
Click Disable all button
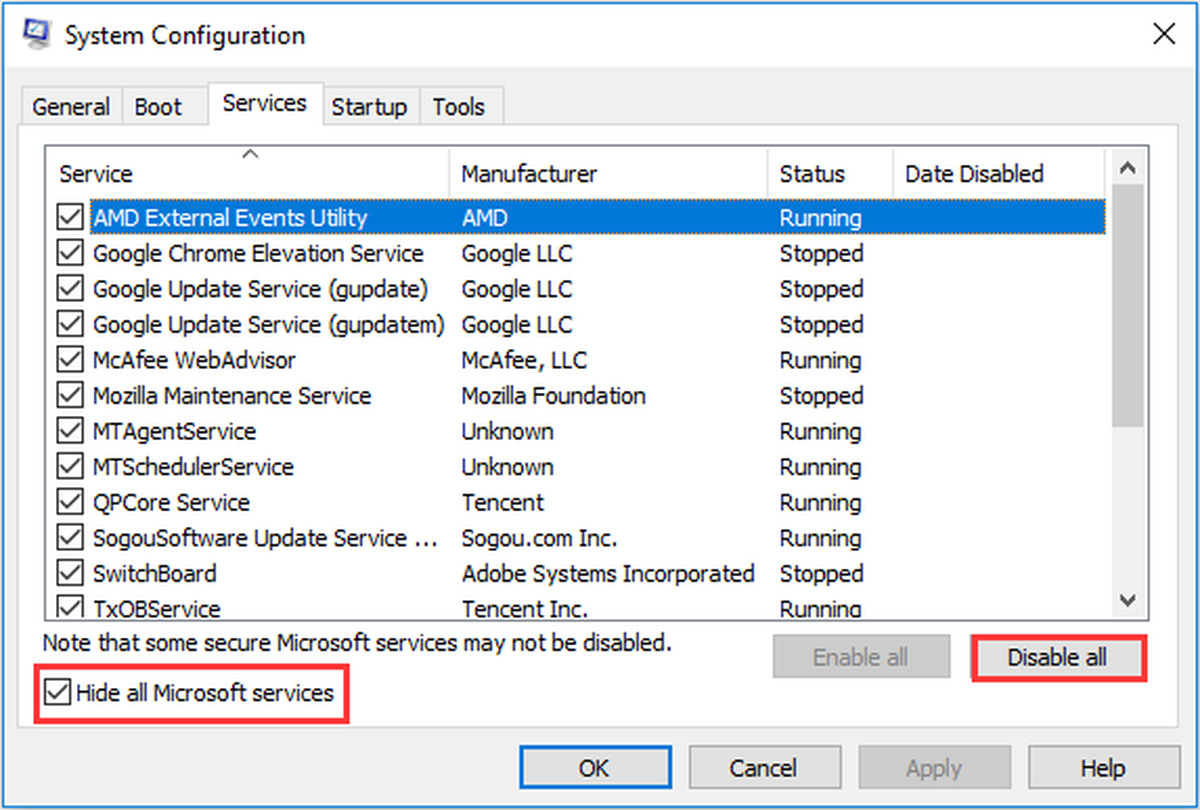pyautogui.click(x=1057, y=657)
